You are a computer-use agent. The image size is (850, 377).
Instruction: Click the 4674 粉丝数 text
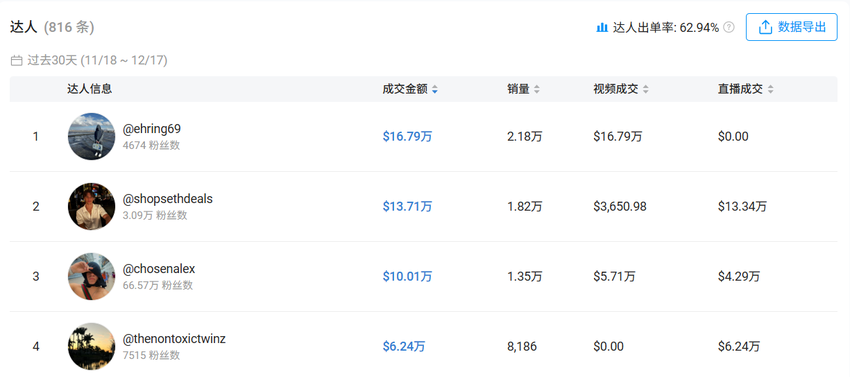pyautogui.click(x=151, y=145)
